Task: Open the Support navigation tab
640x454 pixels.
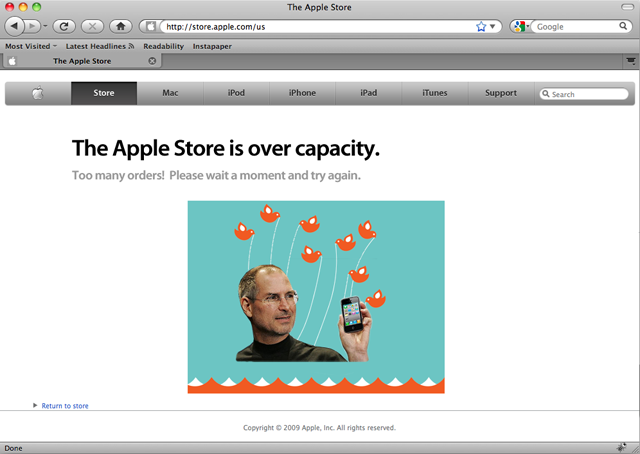Action: pyautogui.click(x=501, y=93)
